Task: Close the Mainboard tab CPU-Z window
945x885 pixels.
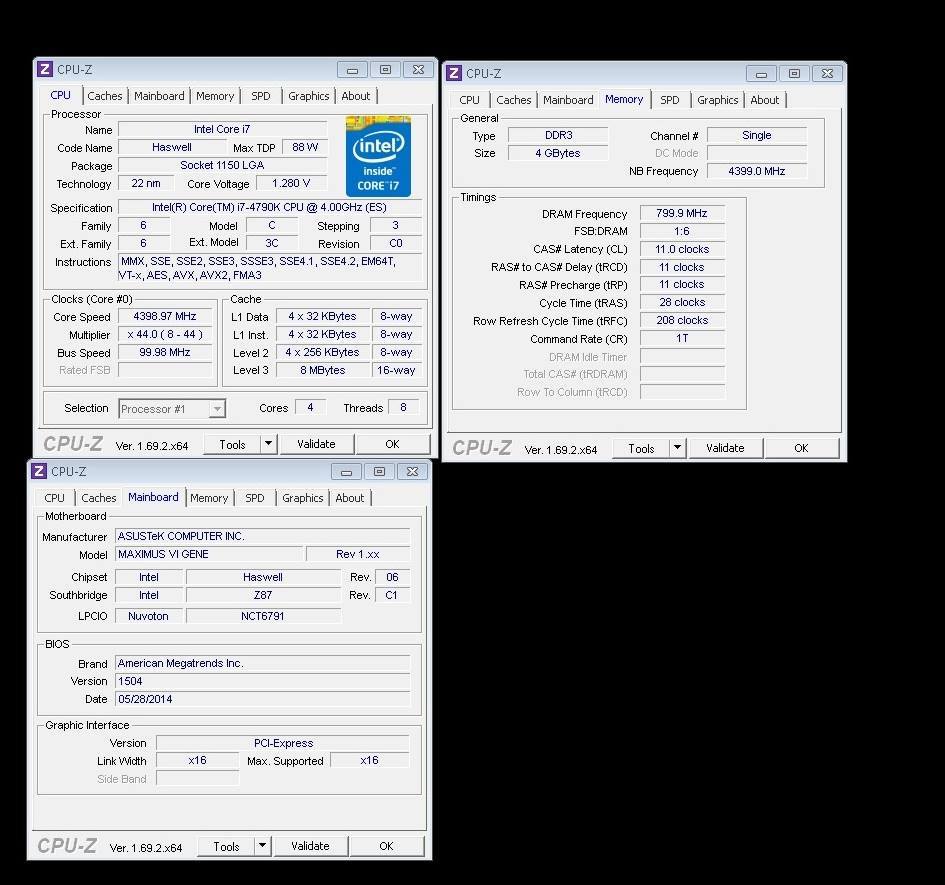Action: 412,471
